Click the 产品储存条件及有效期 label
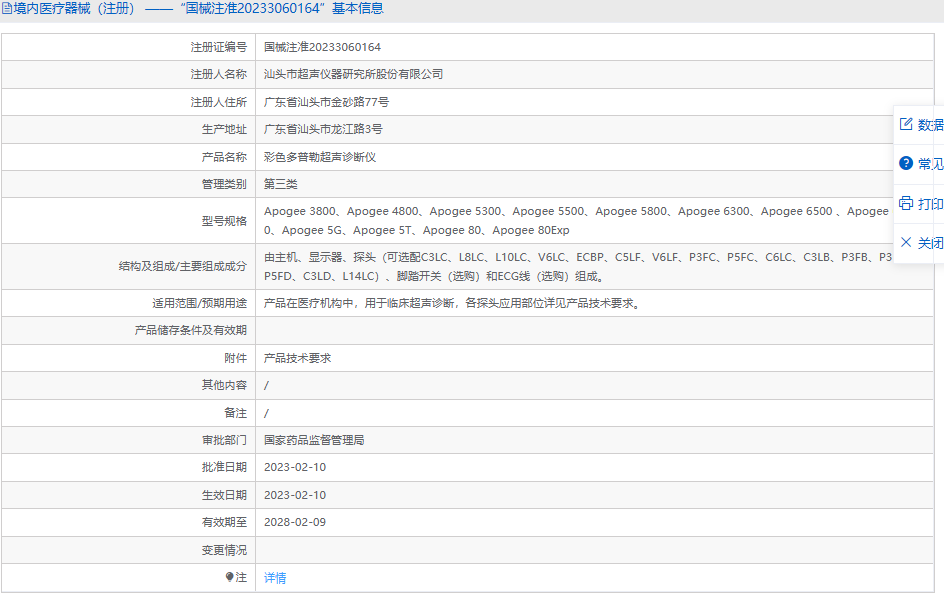Image resolution: width=944 pixels, height=597 pixels. 190,330
